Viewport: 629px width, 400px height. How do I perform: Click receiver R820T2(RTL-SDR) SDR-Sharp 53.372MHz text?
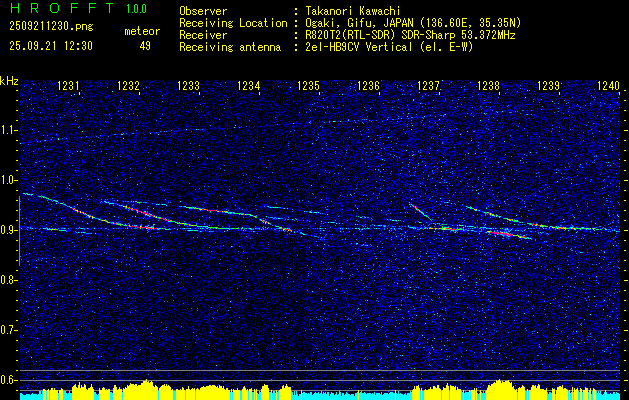(410, 35)
